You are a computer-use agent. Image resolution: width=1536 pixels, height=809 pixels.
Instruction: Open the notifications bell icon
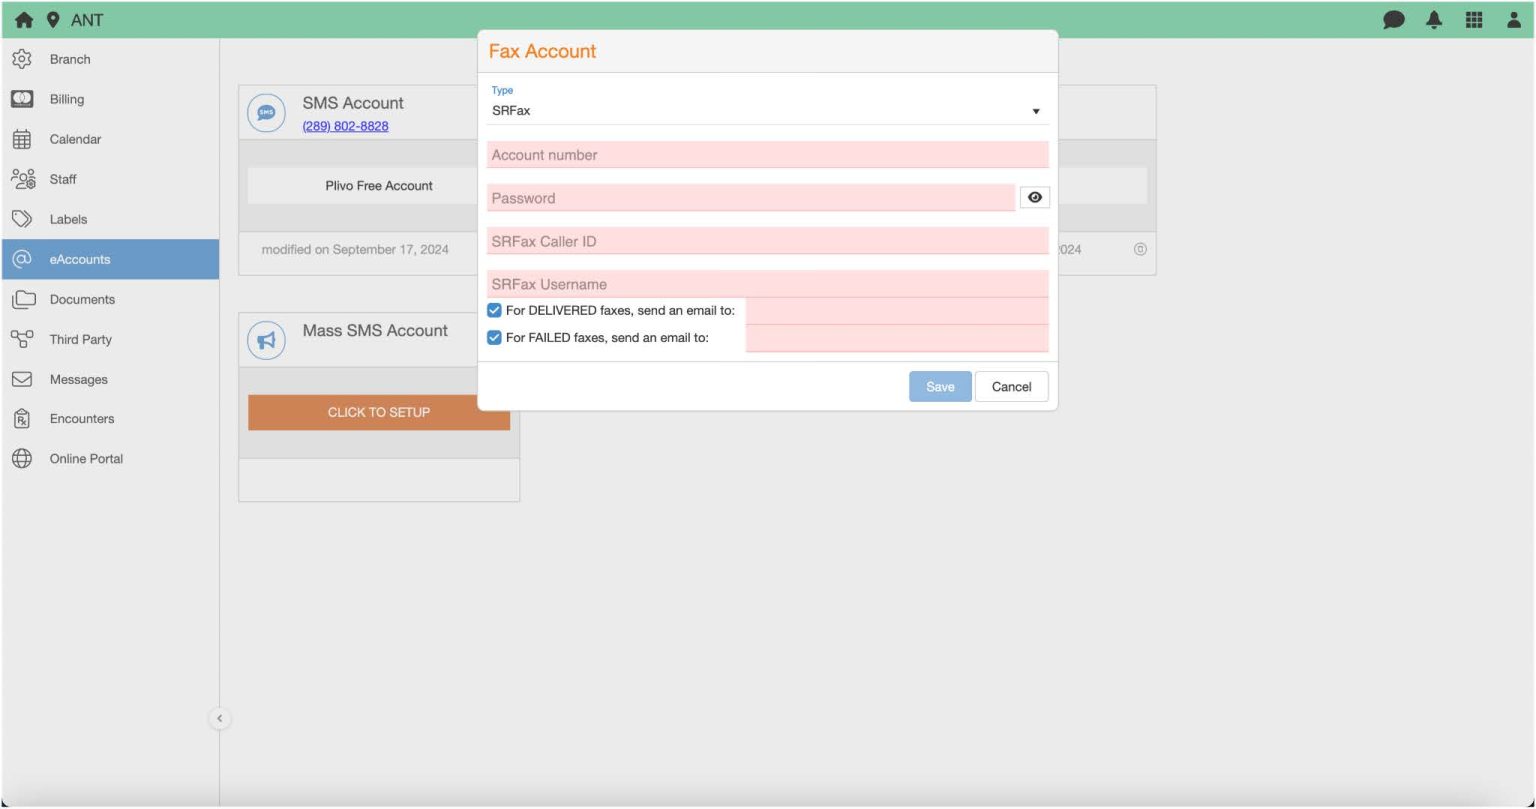[1433, 19]
